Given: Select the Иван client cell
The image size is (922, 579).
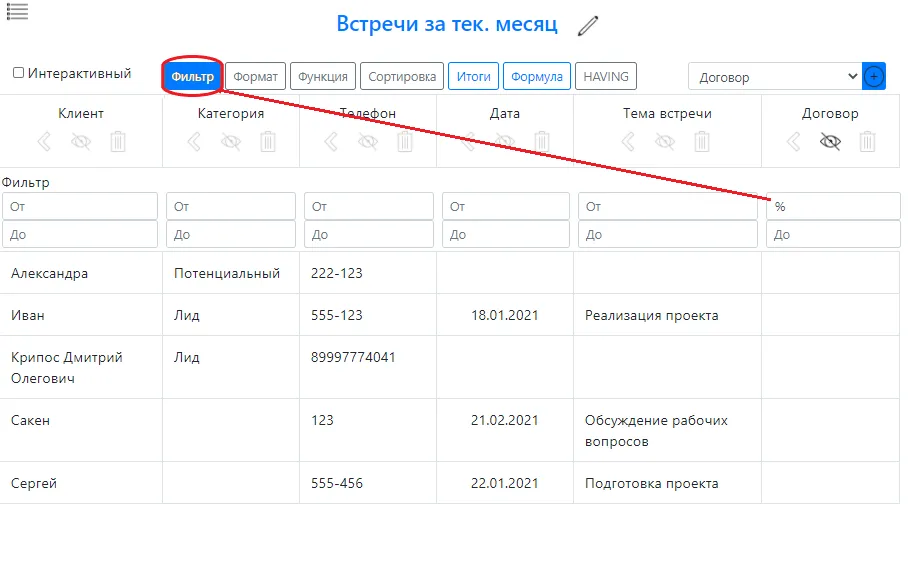Looking at the screenshot, I should click(x=81, y=315).
